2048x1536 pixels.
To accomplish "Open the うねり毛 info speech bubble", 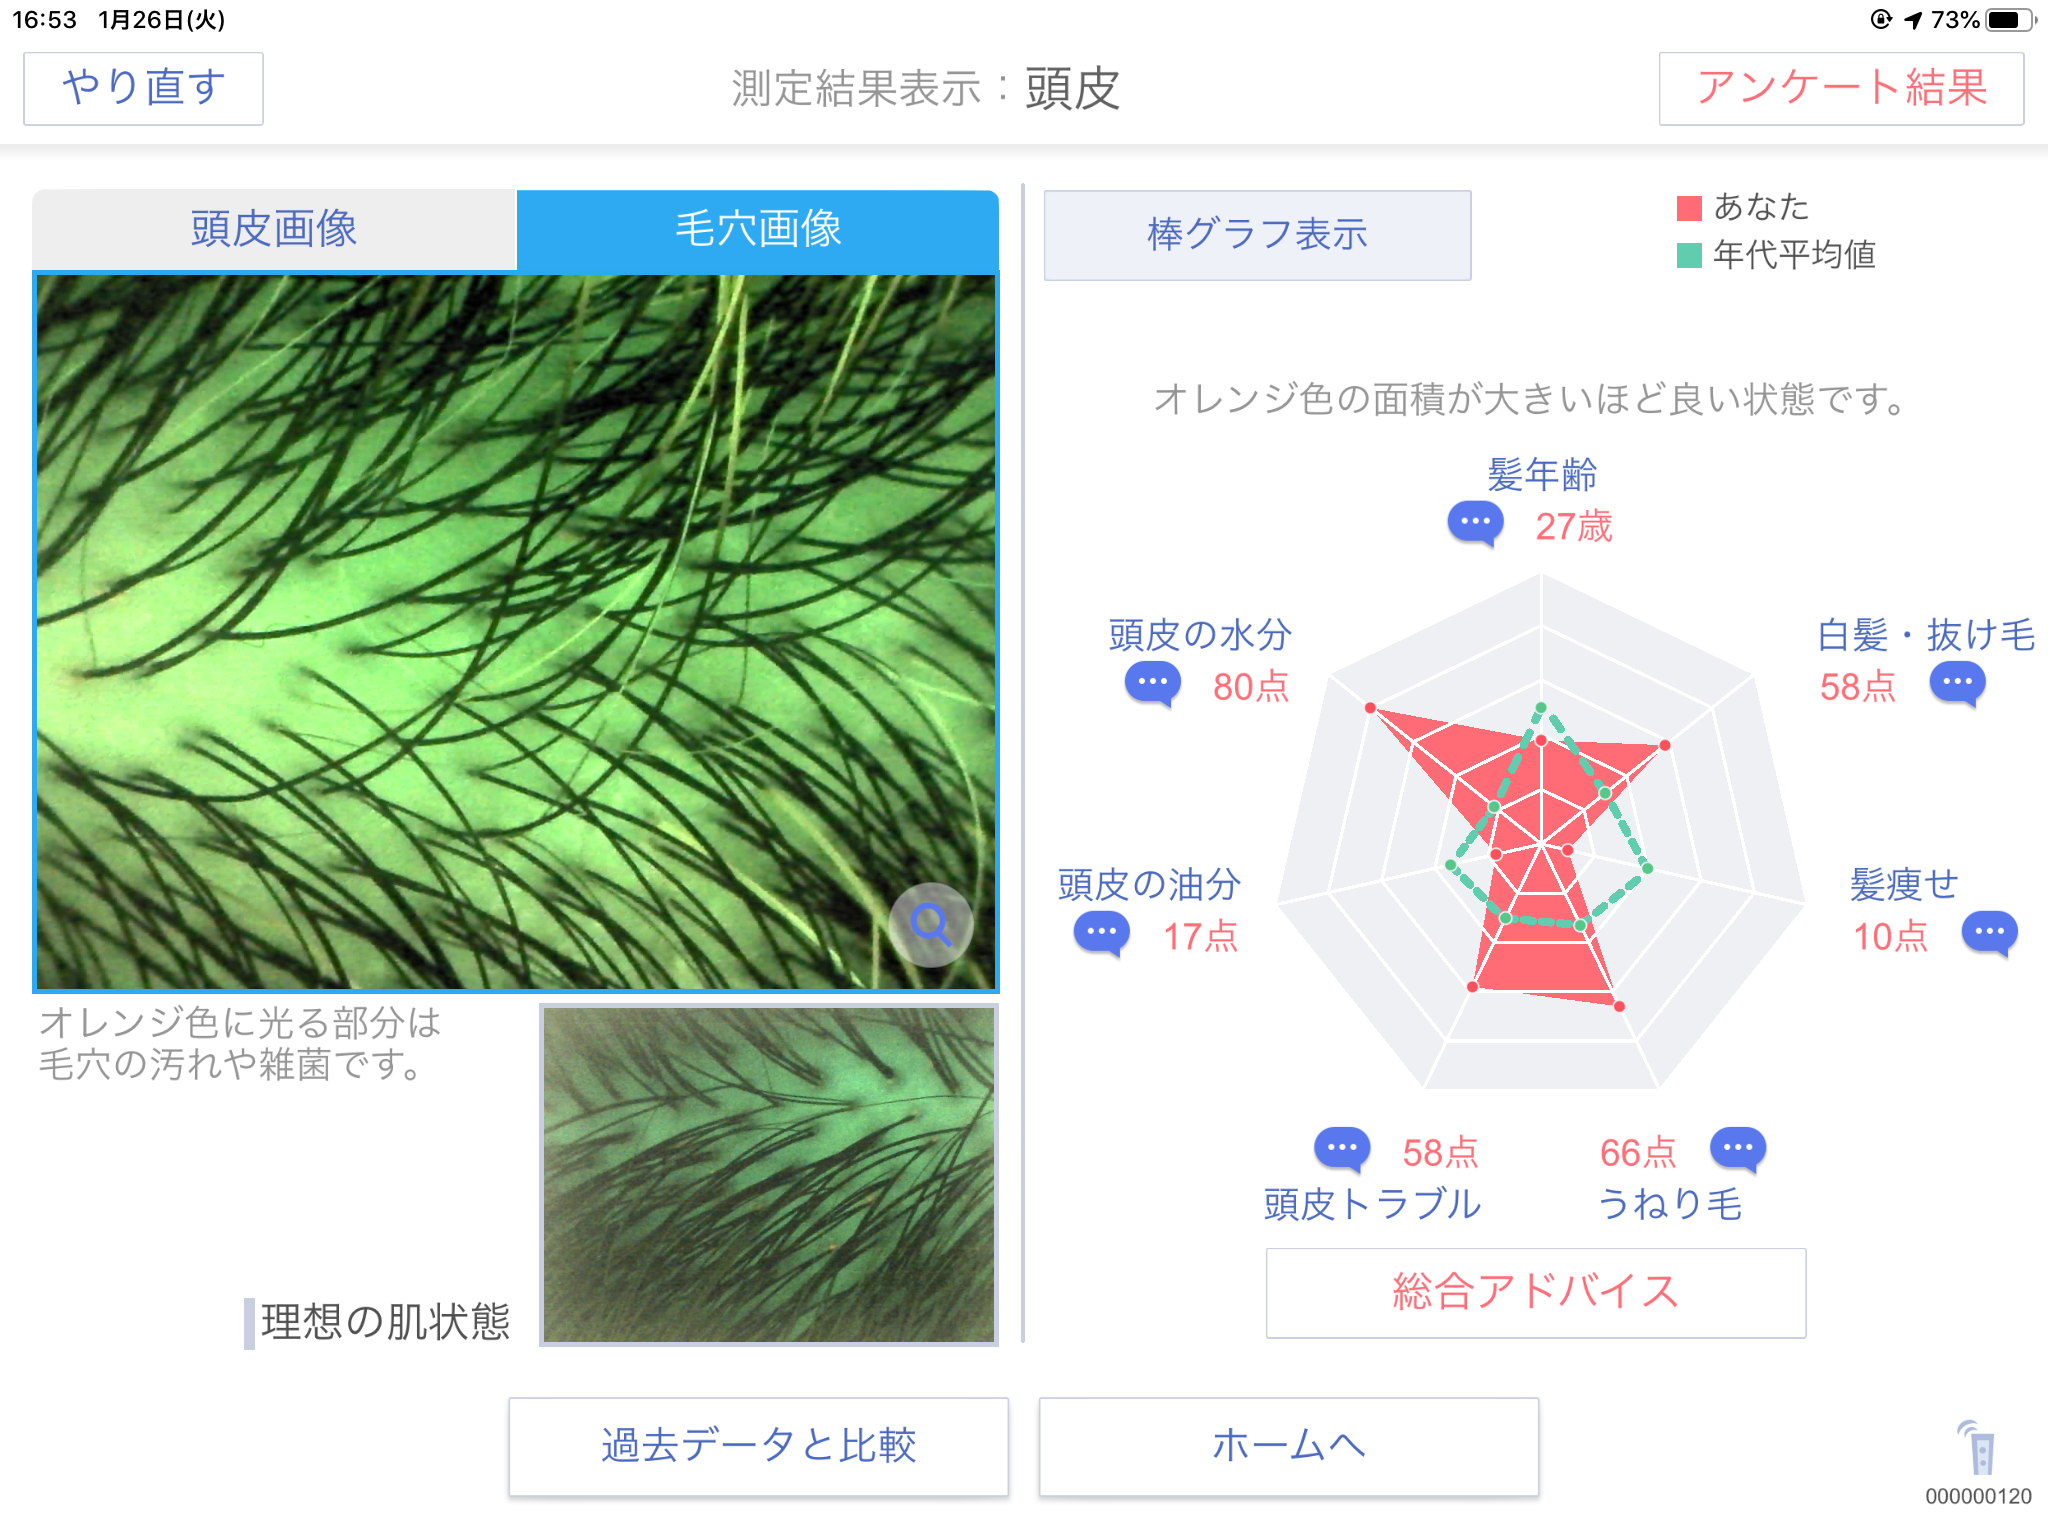I will coord(1738,1150).
